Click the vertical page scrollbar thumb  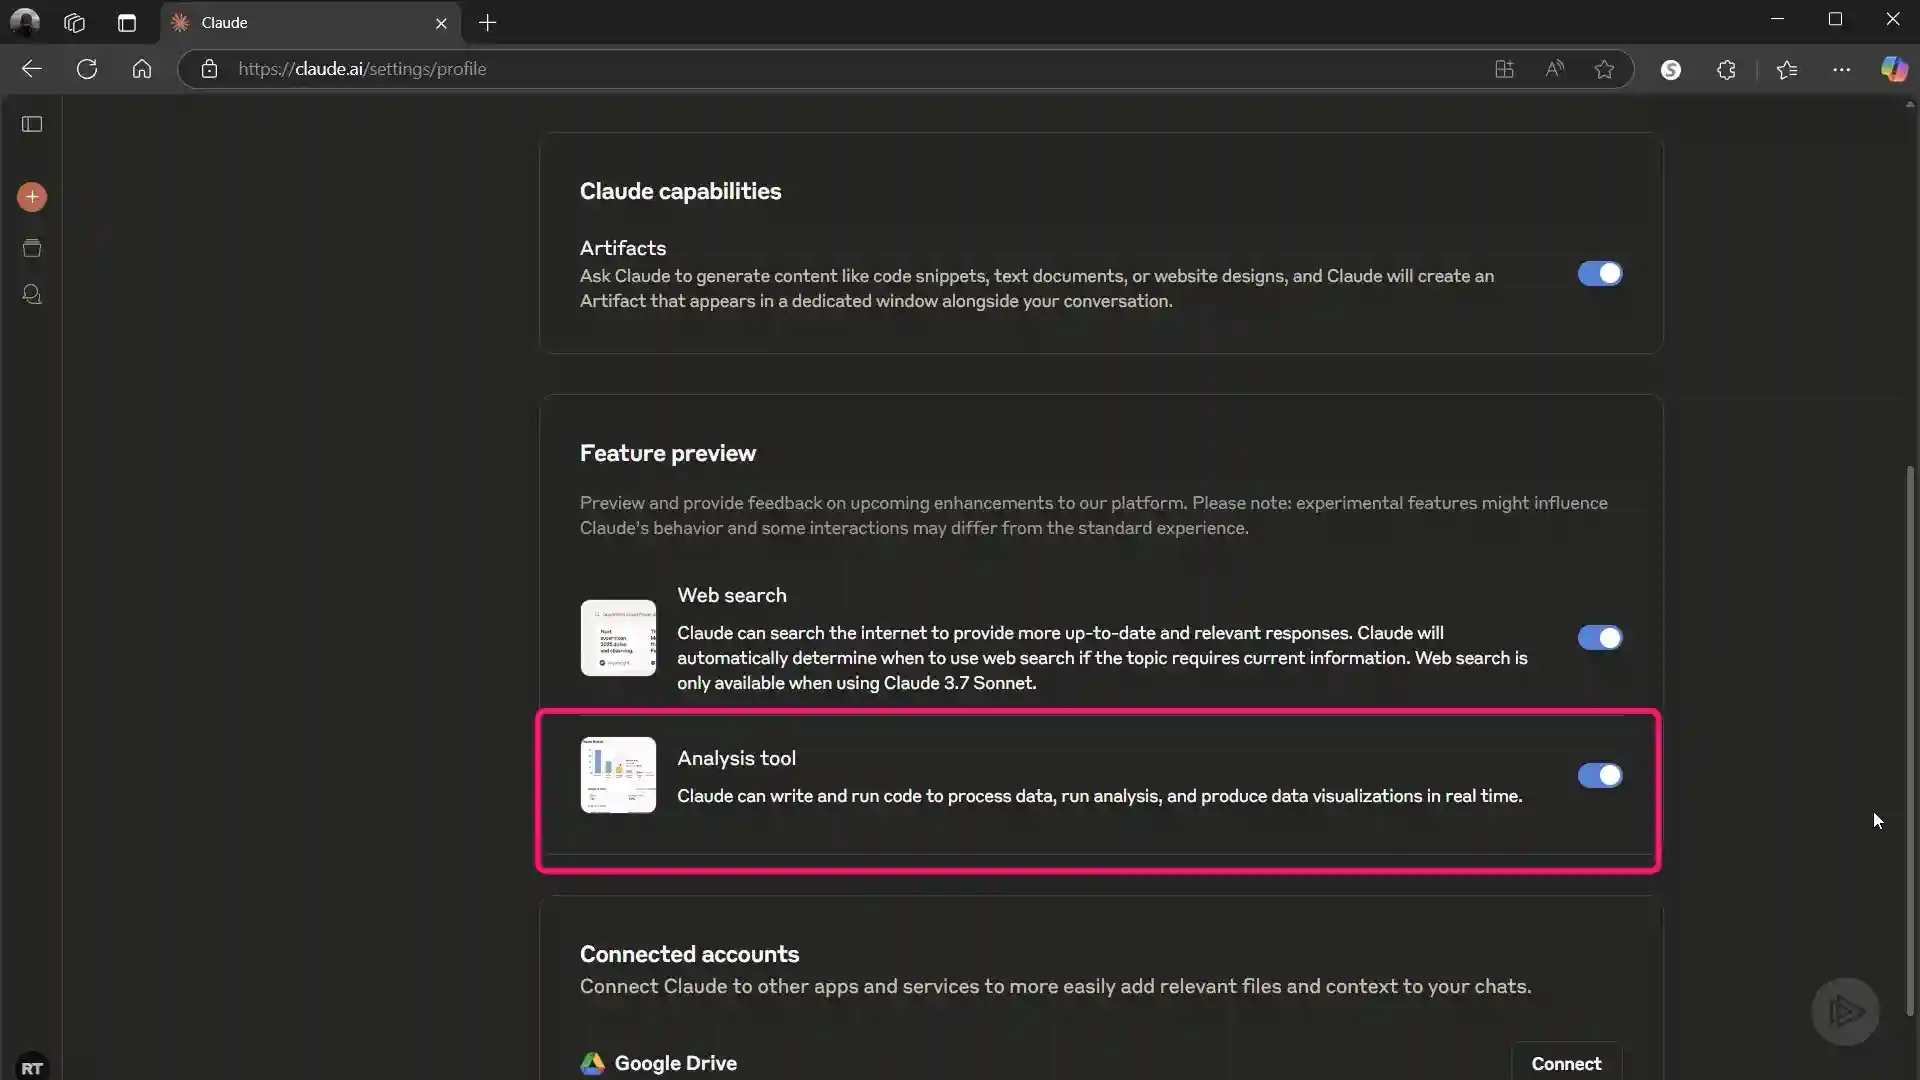[1910, 740]
